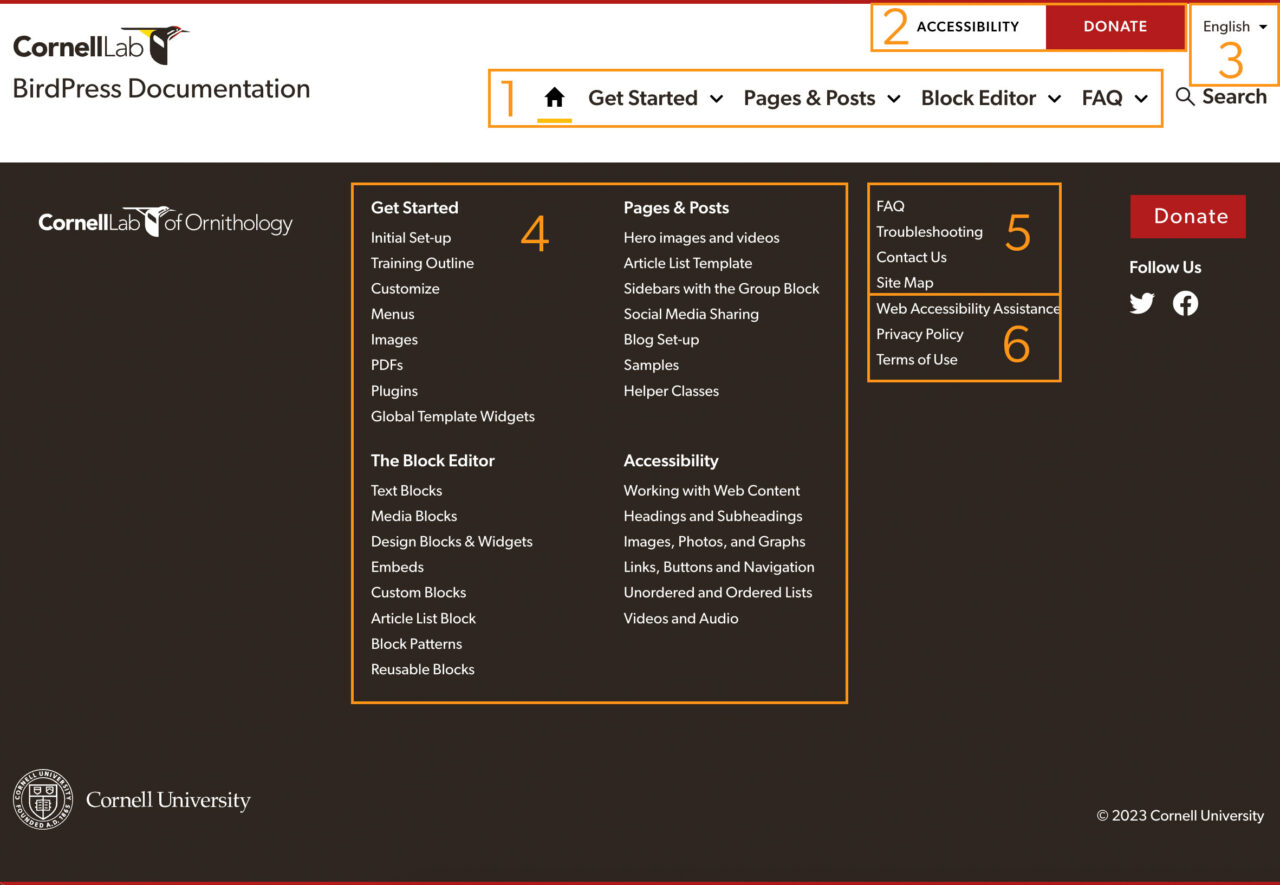
Task: Open Headings and Subheadings link
Action: pyautogui.click(x=713, y=516)
